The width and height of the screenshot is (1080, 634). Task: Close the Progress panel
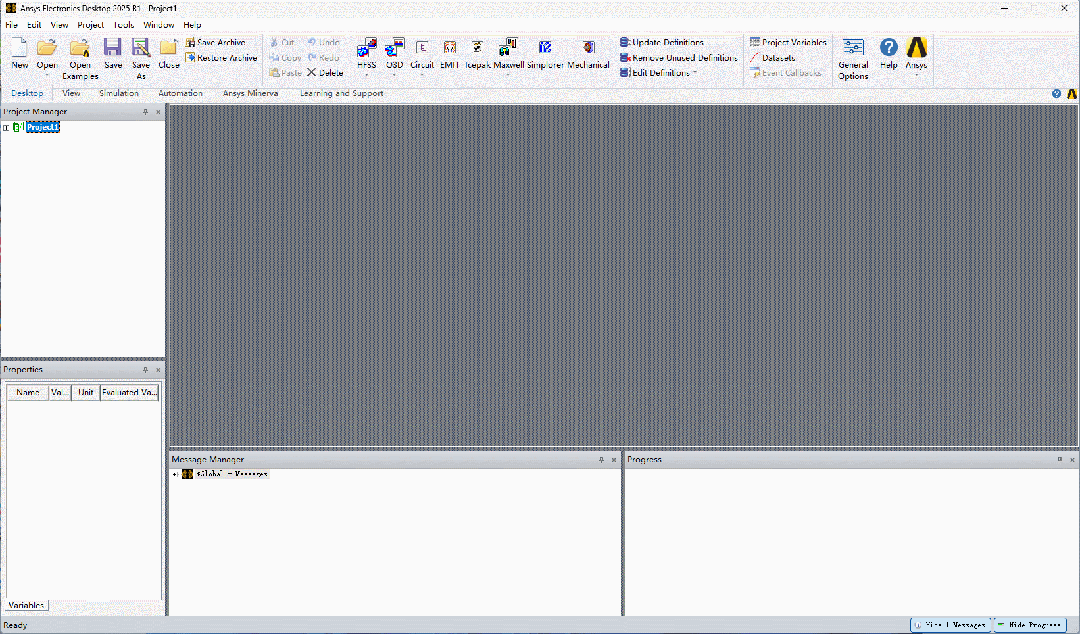click(1072, 460)
